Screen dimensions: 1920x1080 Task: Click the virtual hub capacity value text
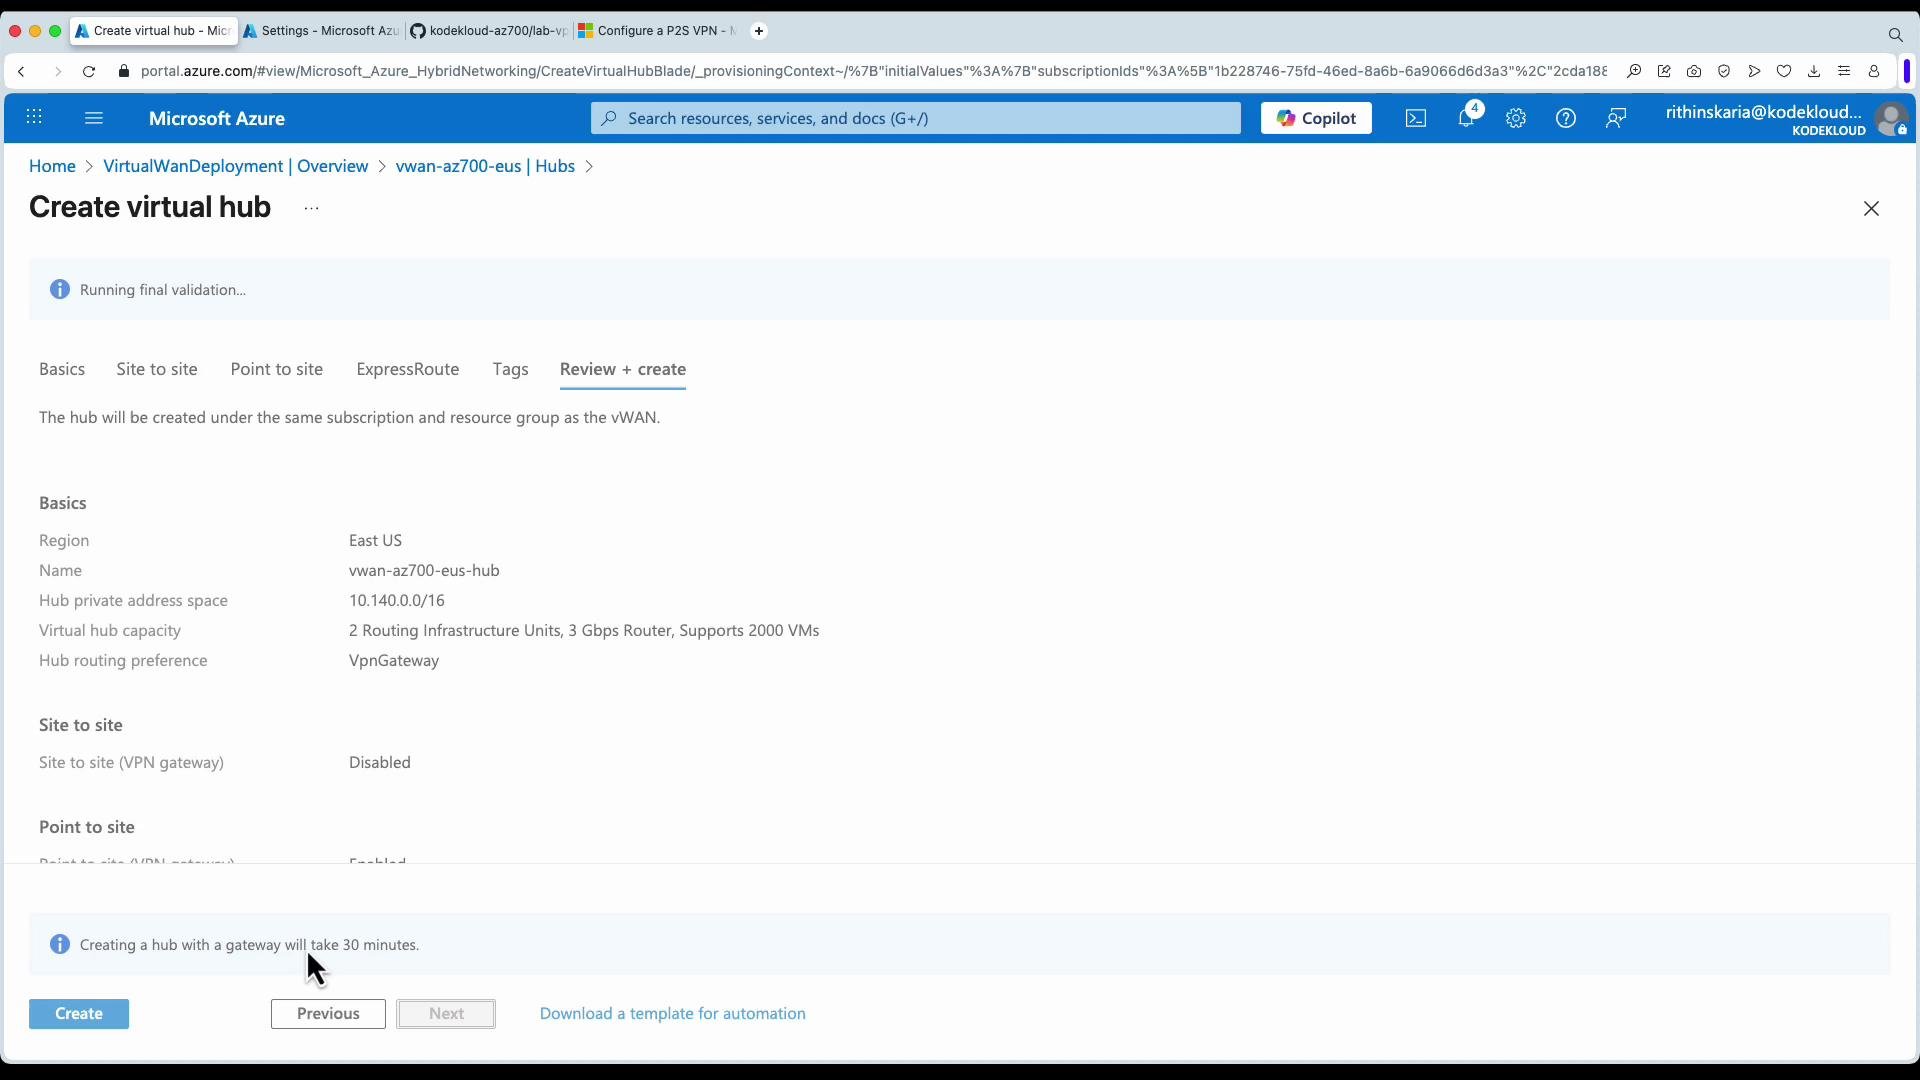pos(584,630)
